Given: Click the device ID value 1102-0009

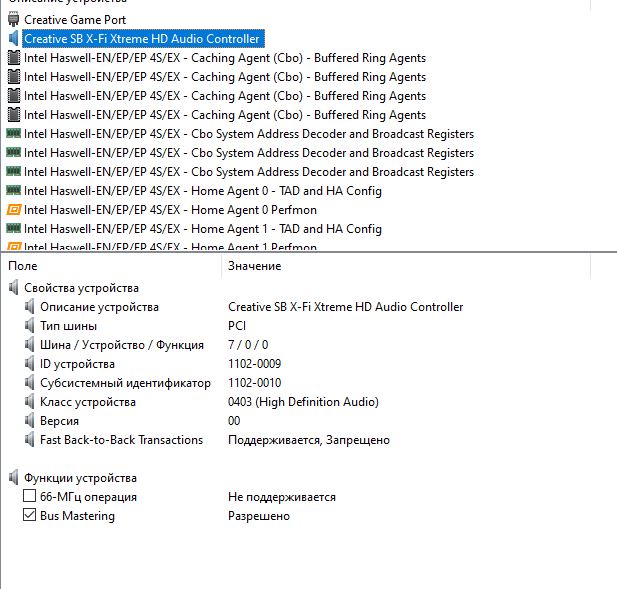Looking at the screenshot, I should (254, 364).
